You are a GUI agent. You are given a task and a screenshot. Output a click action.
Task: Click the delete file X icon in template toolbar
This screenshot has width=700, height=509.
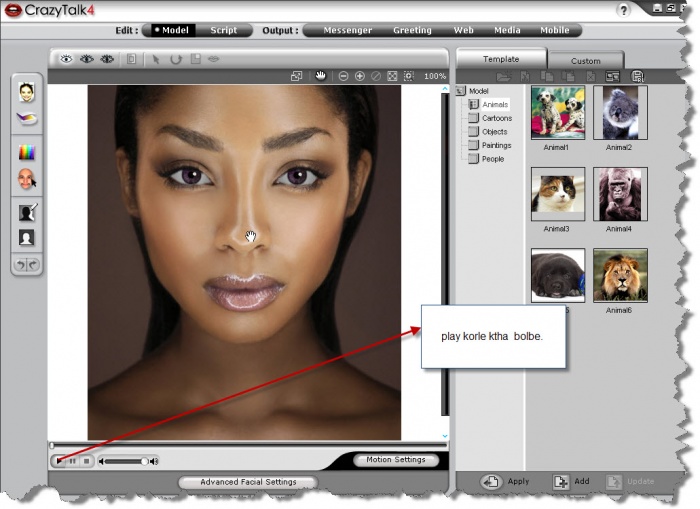tap(591, 77)
